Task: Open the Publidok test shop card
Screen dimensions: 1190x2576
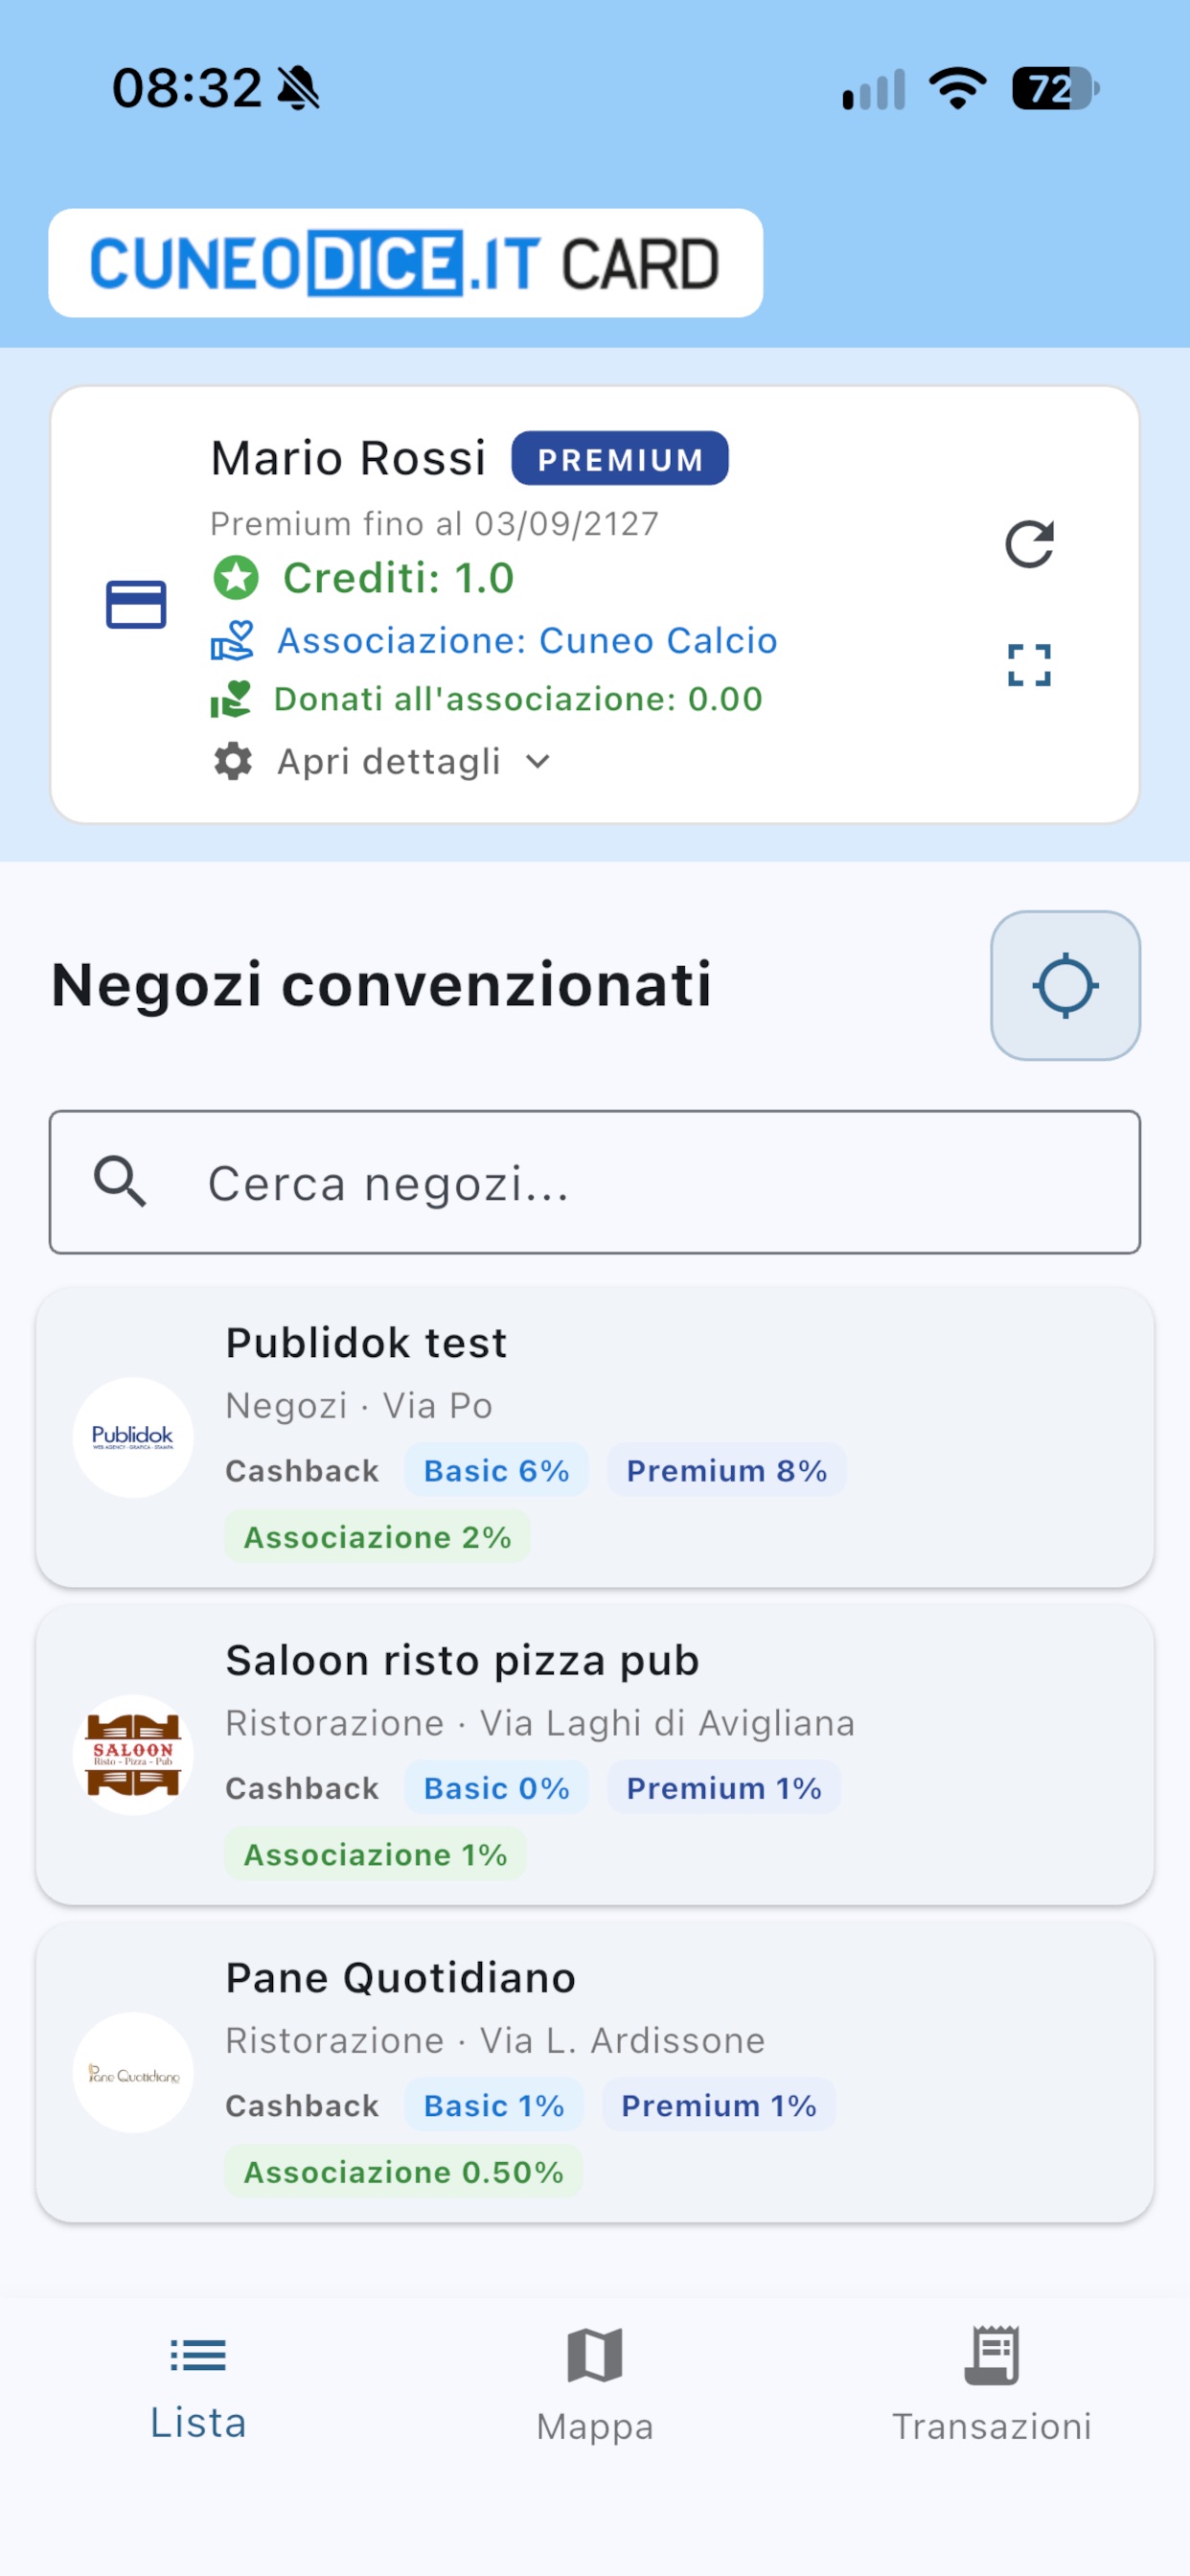Action: tap(595, 1437)
